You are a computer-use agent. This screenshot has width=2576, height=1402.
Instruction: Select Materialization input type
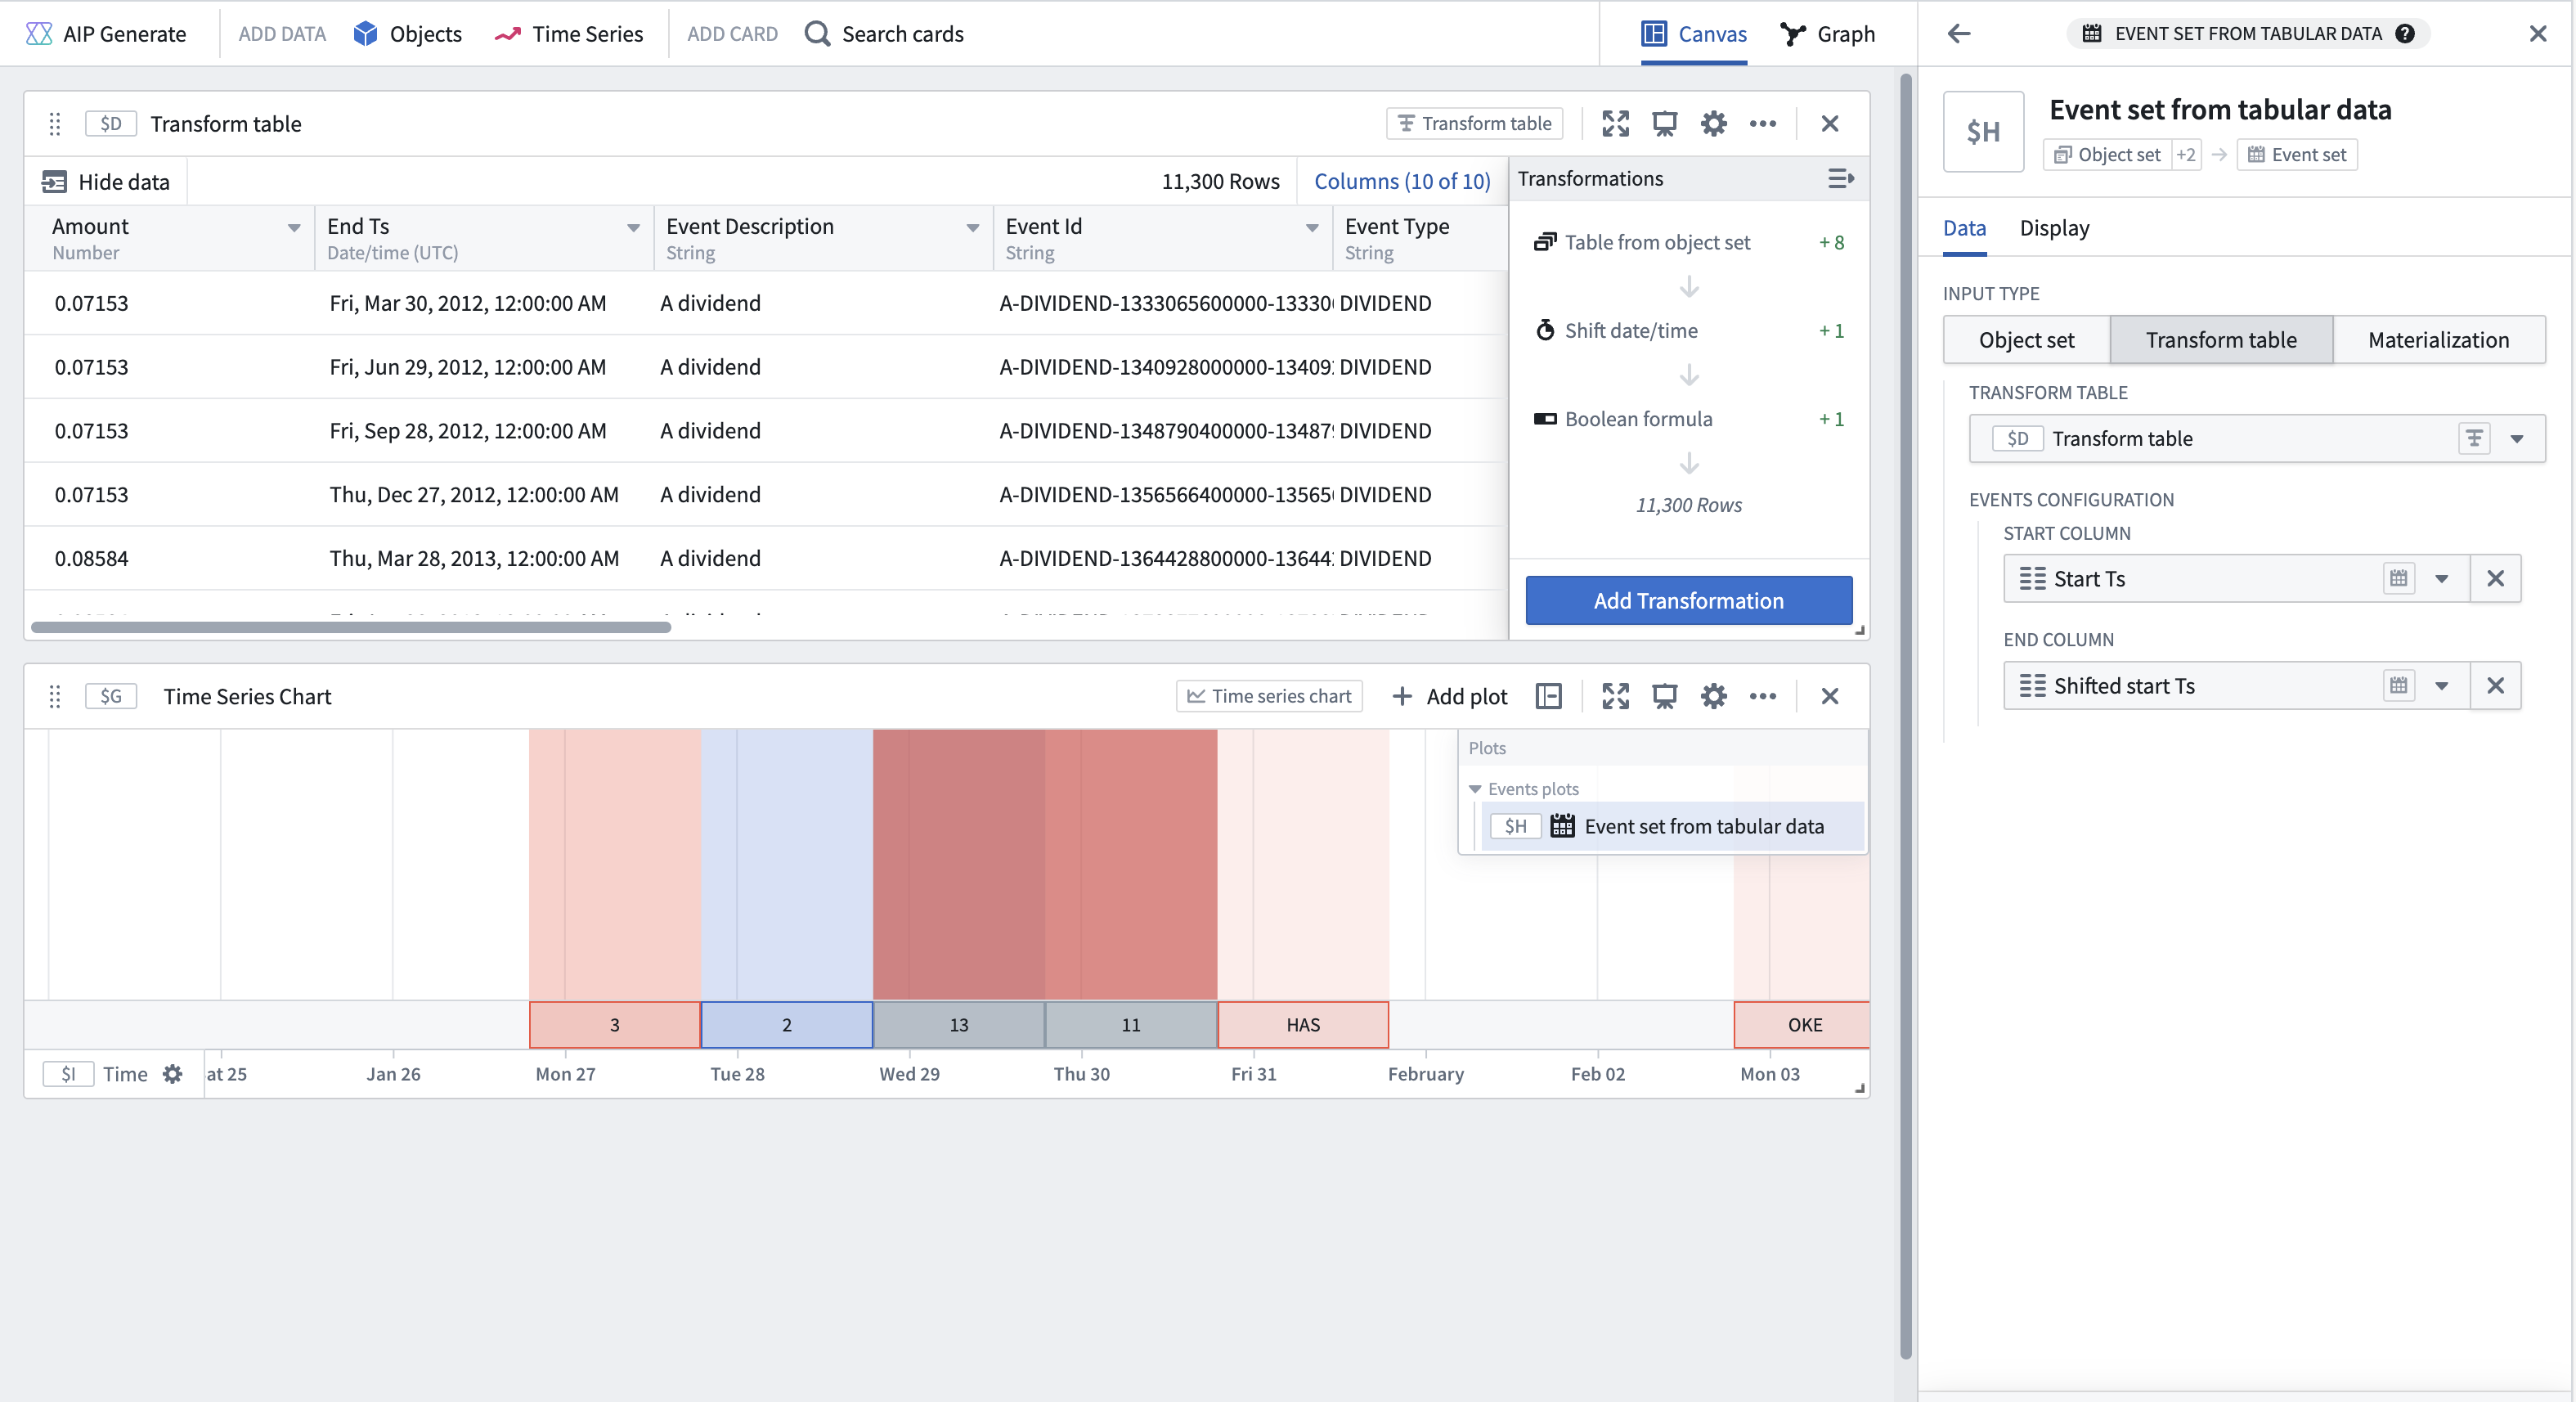pyautogui.click(x=2438, y=340)
